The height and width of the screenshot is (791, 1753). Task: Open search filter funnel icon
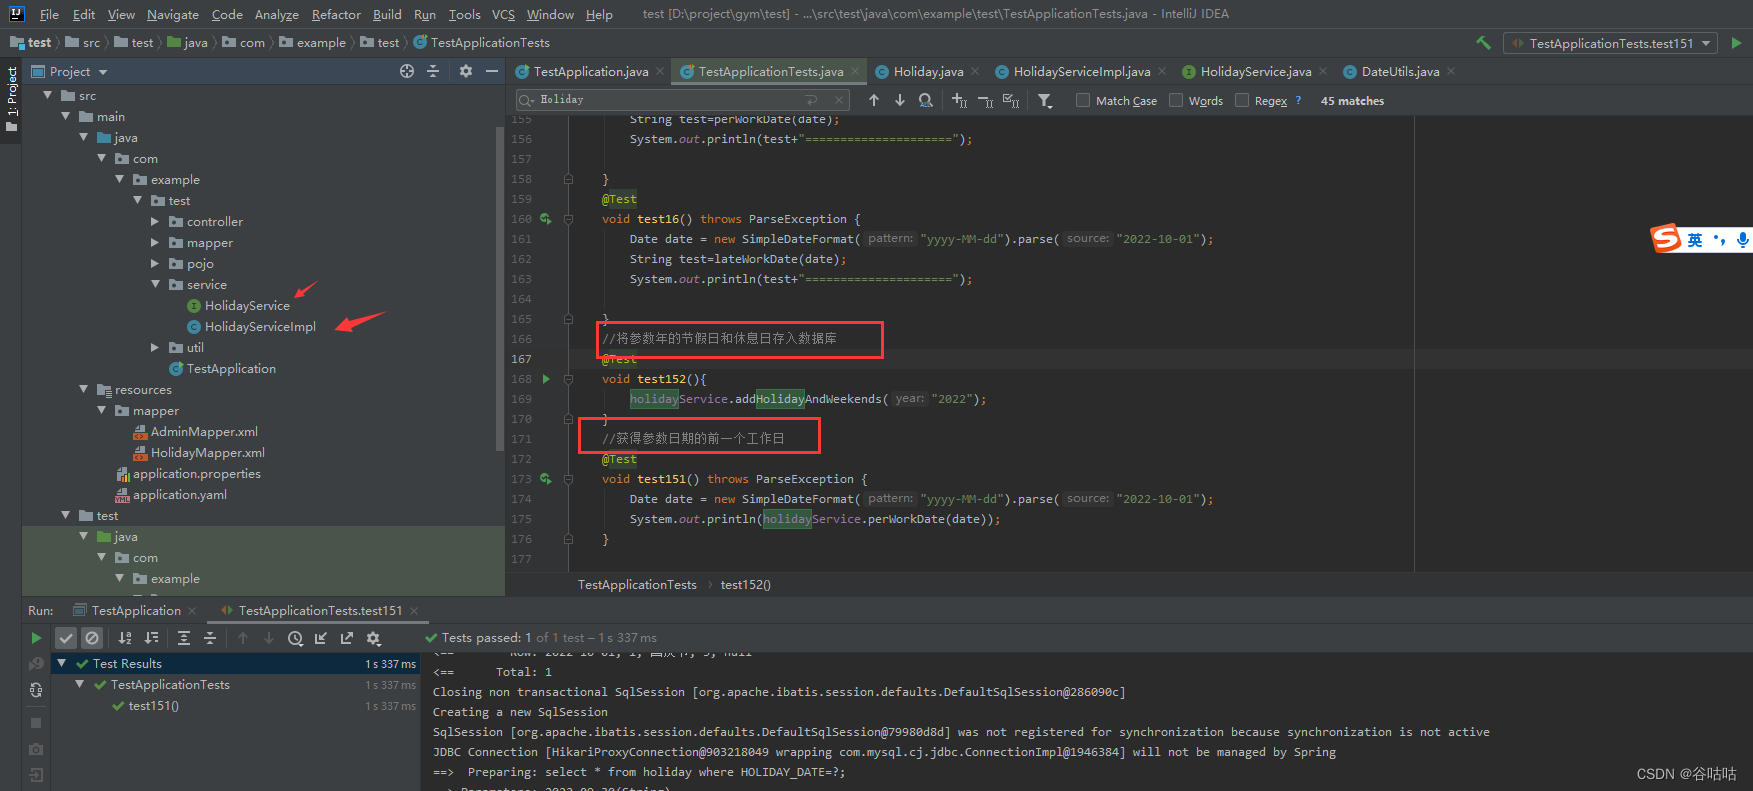point(1045,100)
